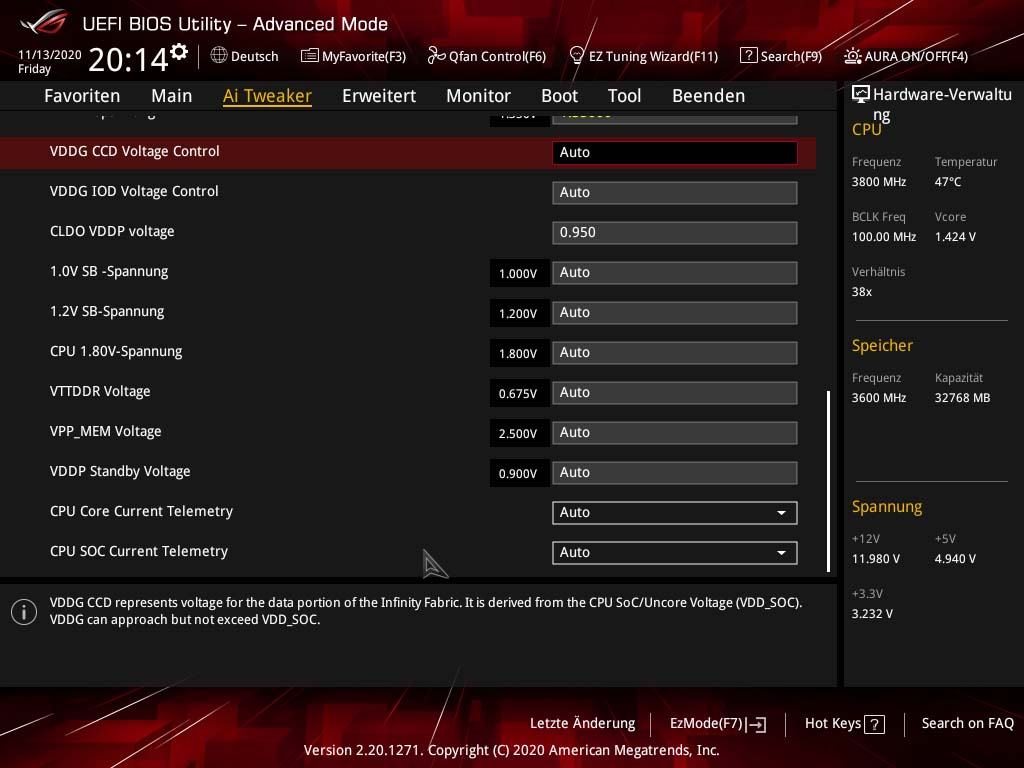
Task: Open Qfan Control fan icon
Action: (436, 56)
